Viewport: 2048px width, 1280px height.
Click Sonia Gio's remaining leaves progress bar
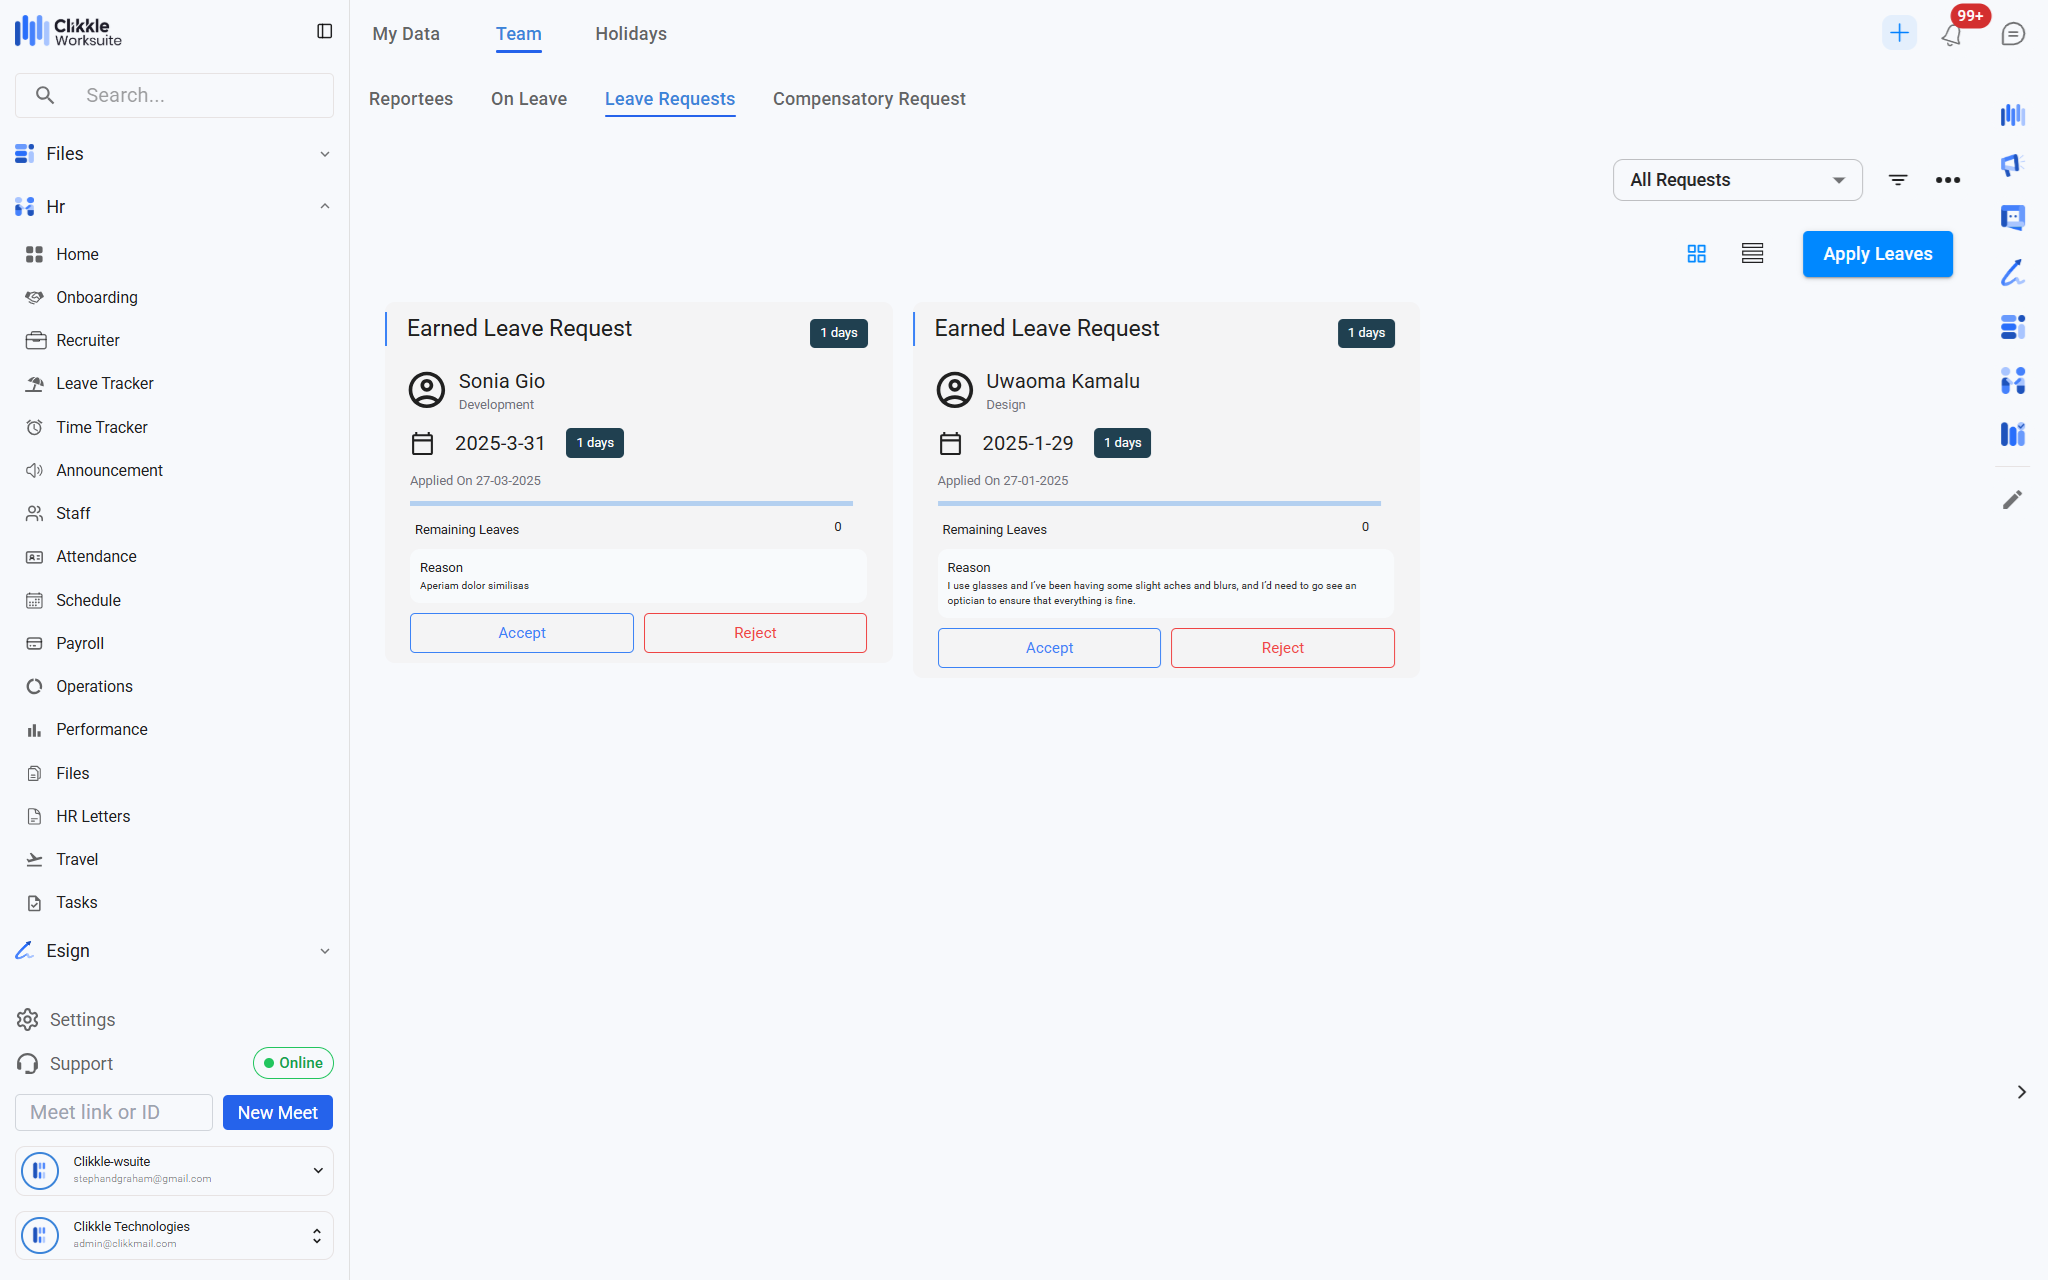630,504
